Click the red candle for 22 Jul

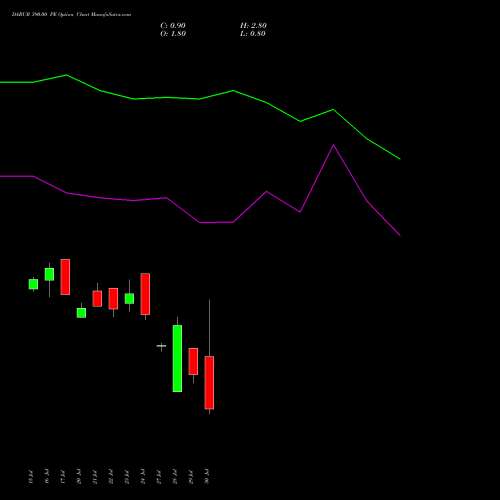click(x=113, y=299)
